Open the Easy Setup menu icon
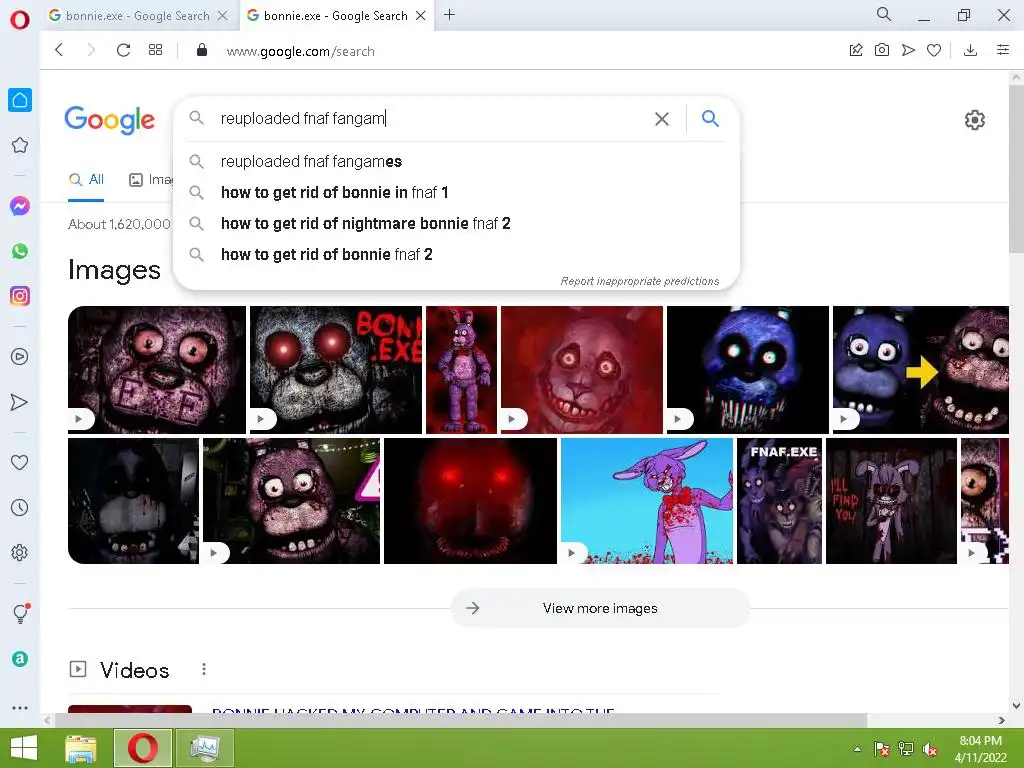This screenshot has width=1024, height=768. (1003, 50)
